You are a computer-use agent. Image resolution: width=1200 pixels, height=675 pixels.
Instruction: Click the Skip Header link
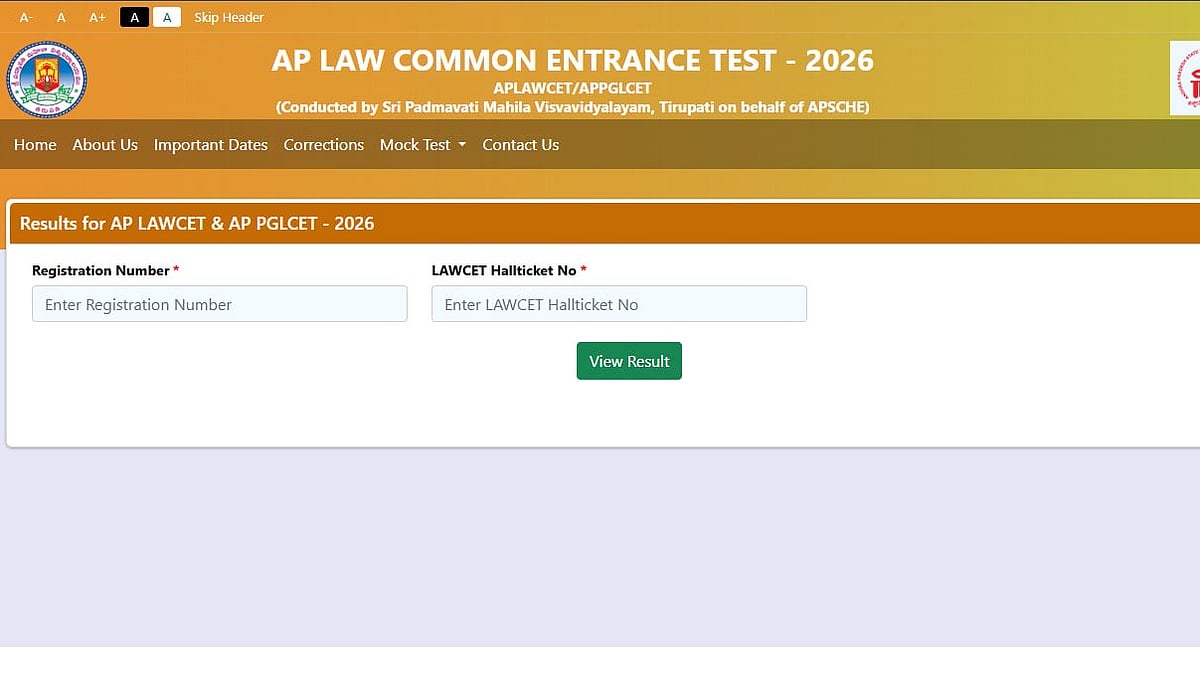pos(229,17)
